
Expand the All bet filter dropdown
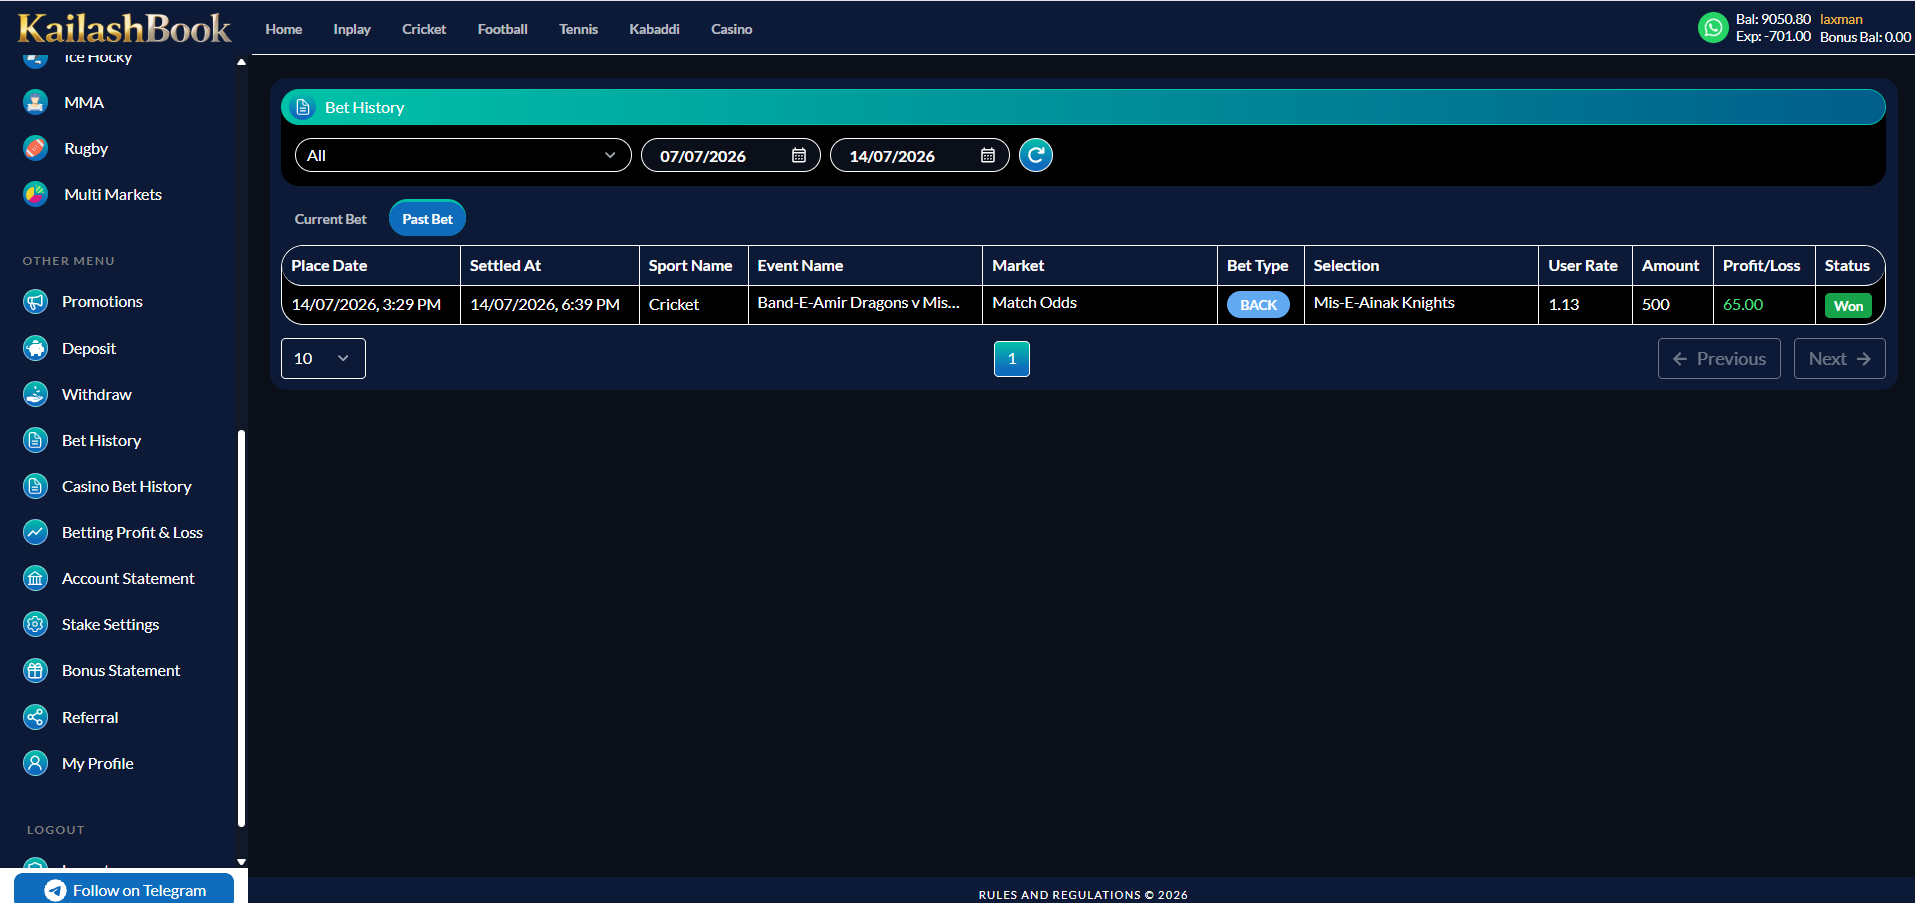point(463,155)
